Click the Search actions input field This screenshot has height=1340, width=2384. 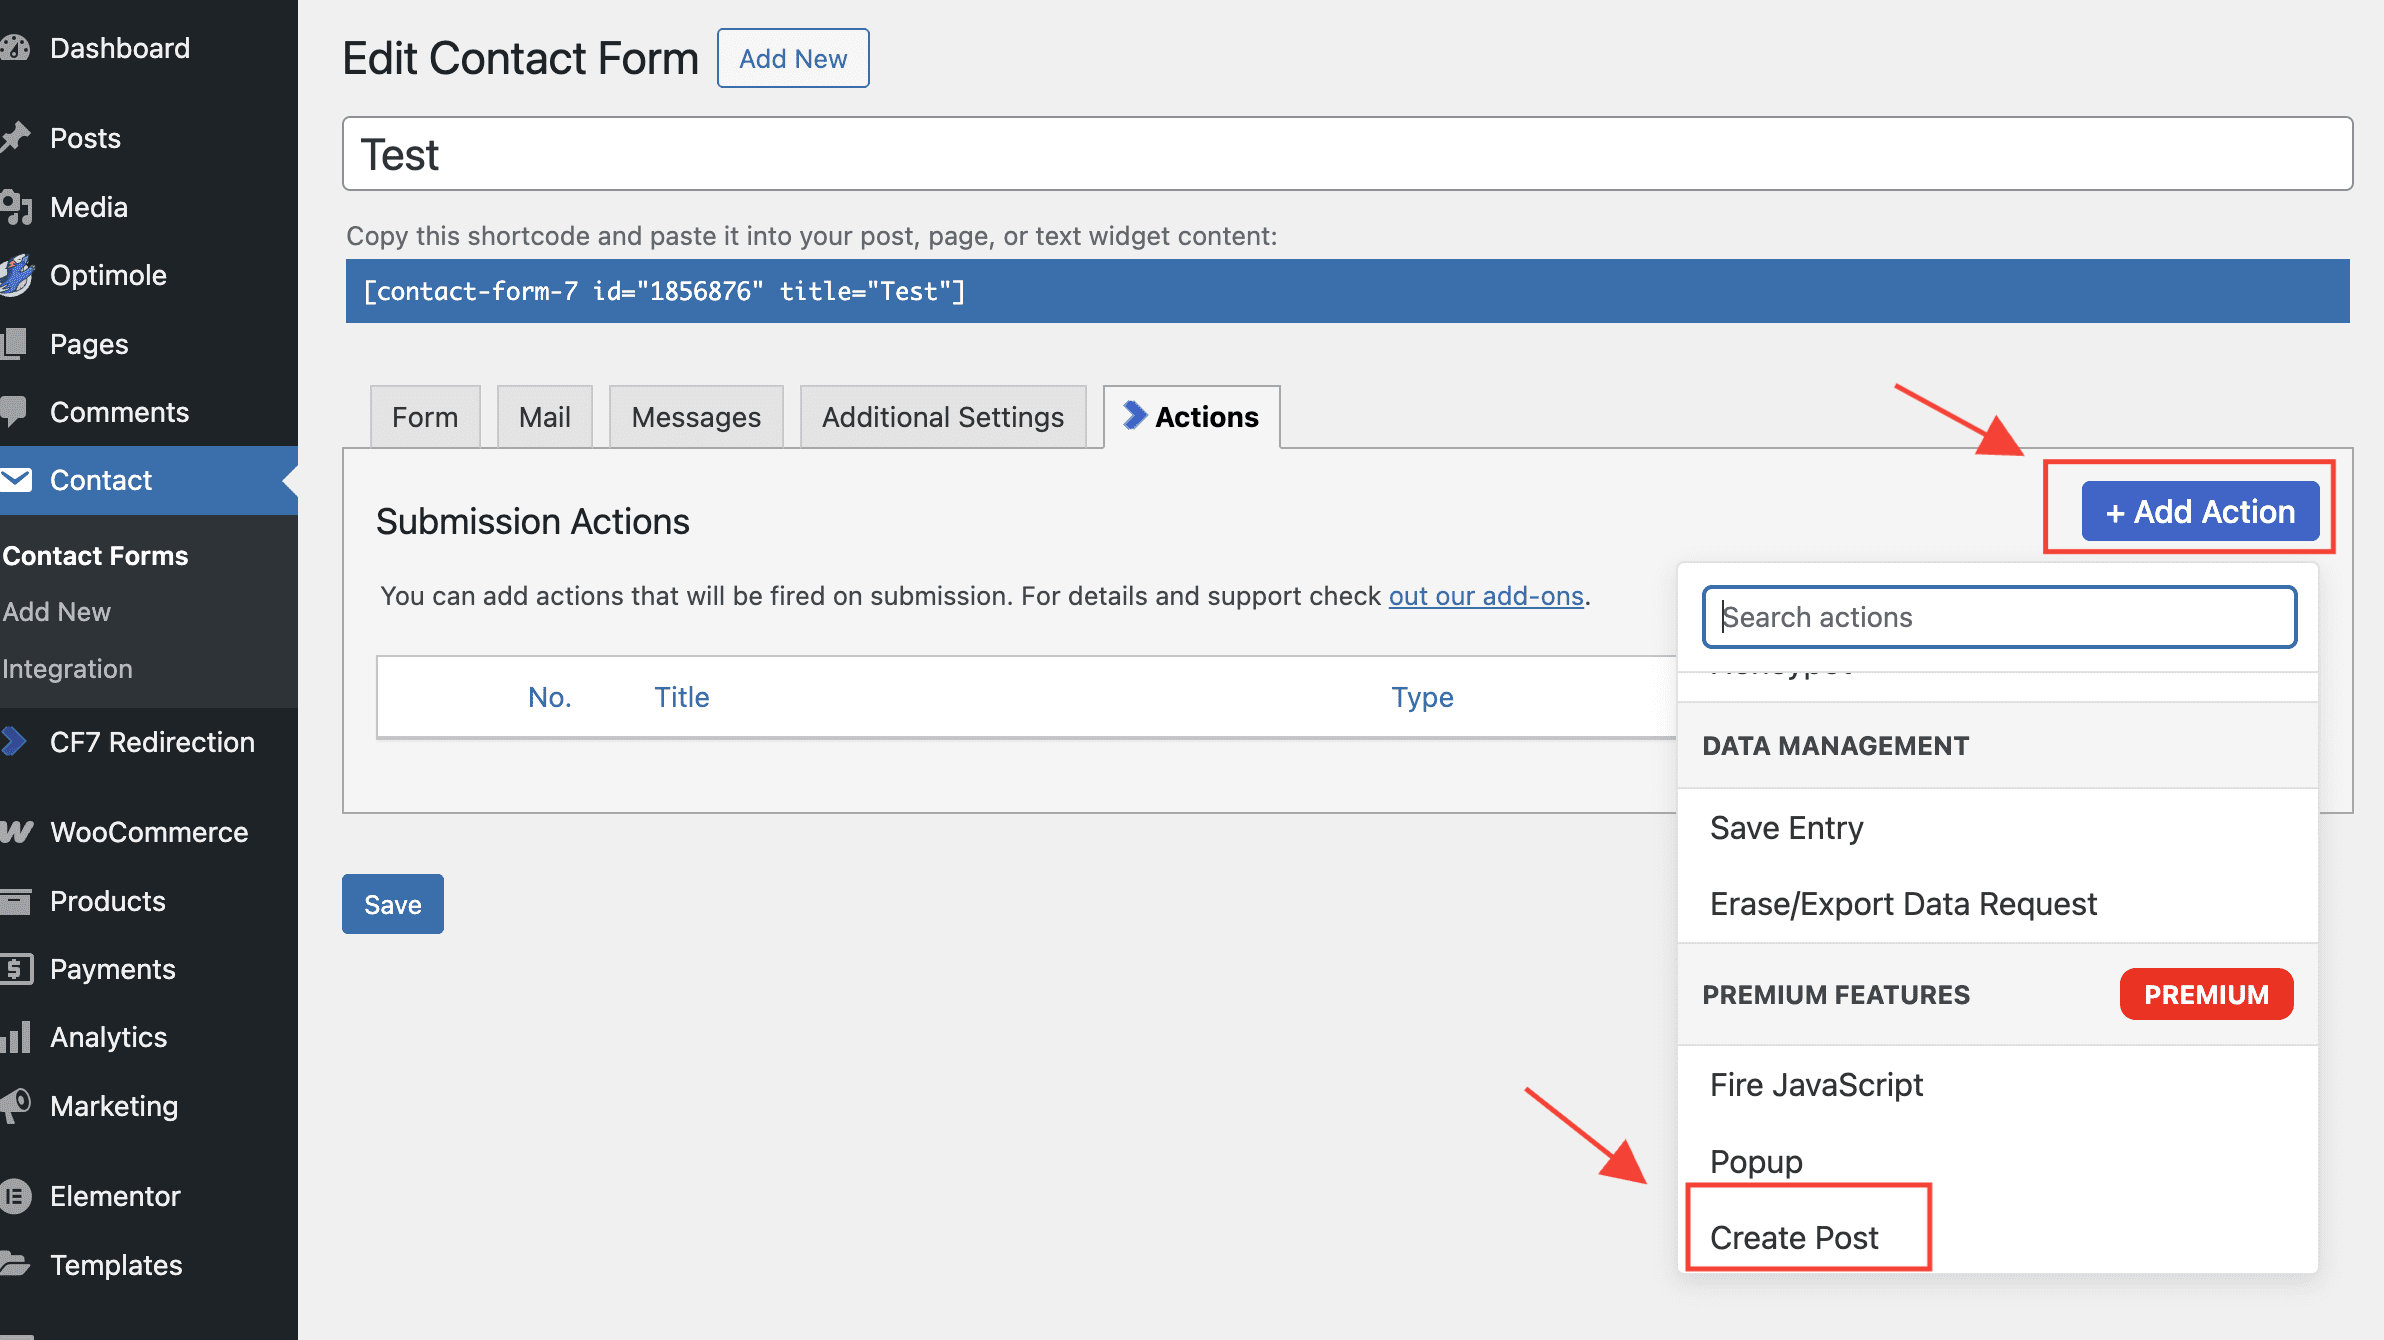[x=1998, y=617]
